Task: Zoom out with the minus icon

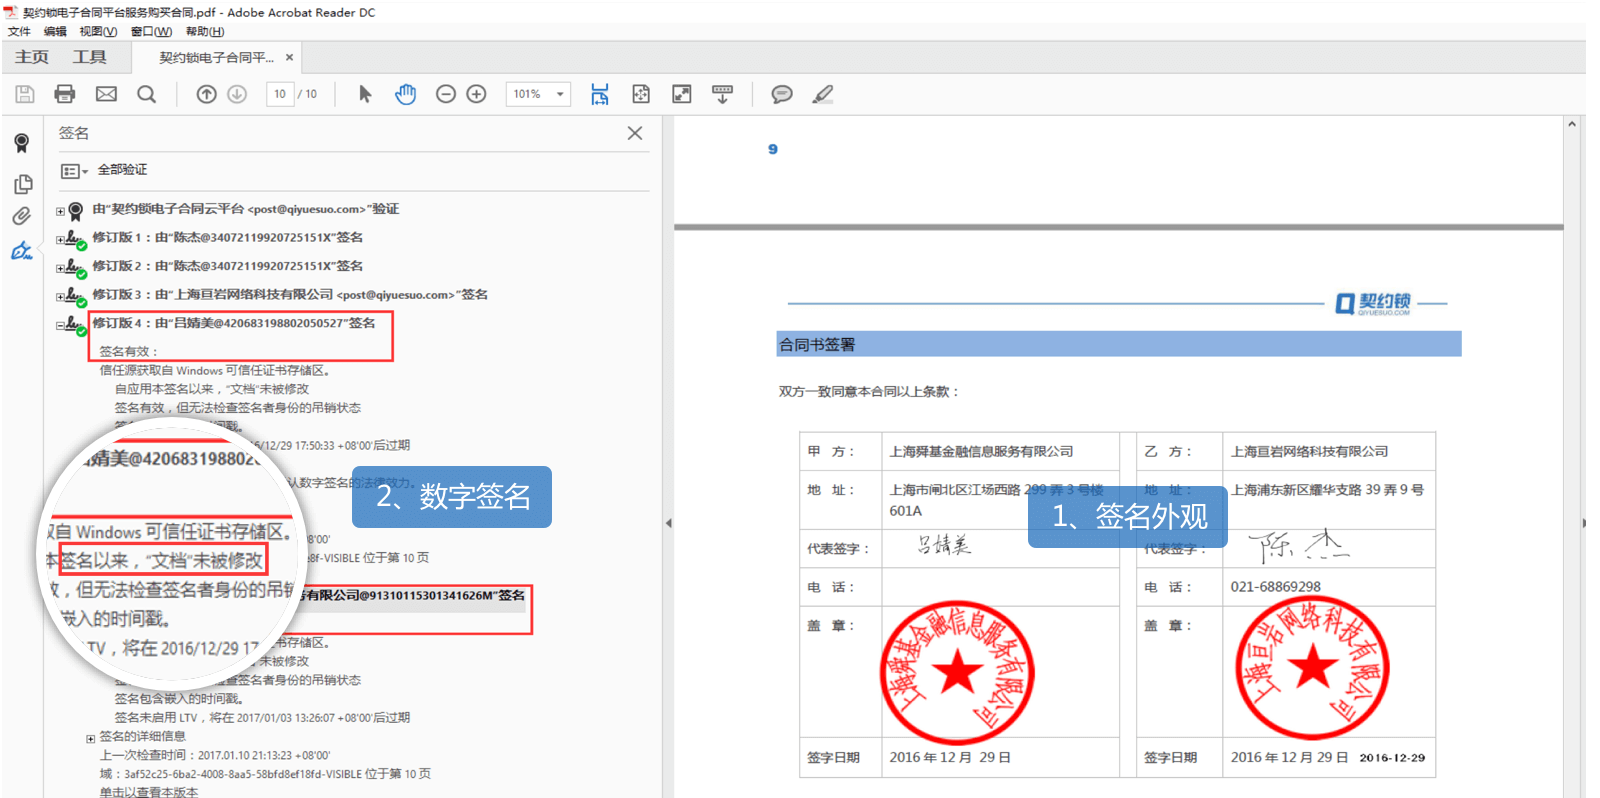Action: [446, 94]
